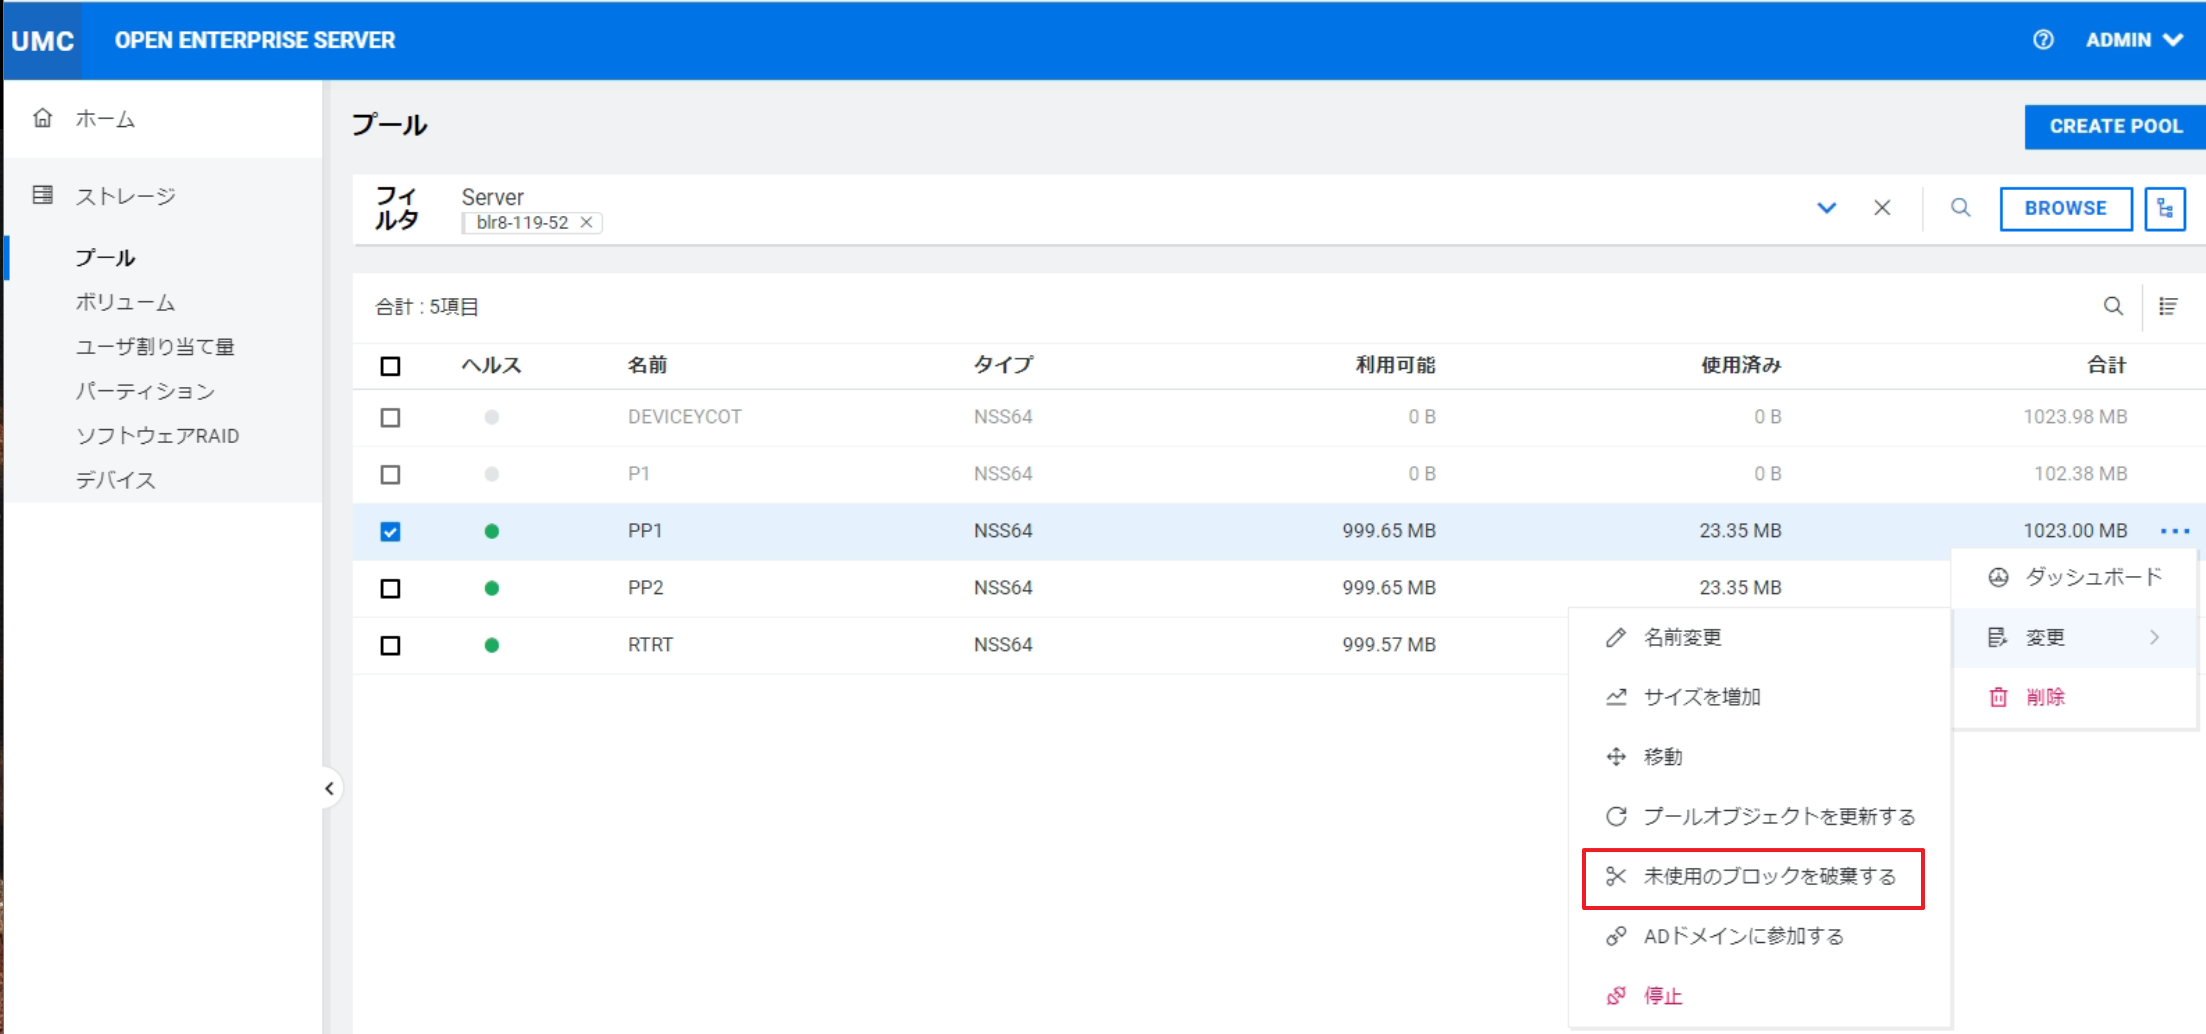This screenshot has width=2206, height=1034.
Task: Choose サイズを増加 from the submenu
Action: (1701, 697)
